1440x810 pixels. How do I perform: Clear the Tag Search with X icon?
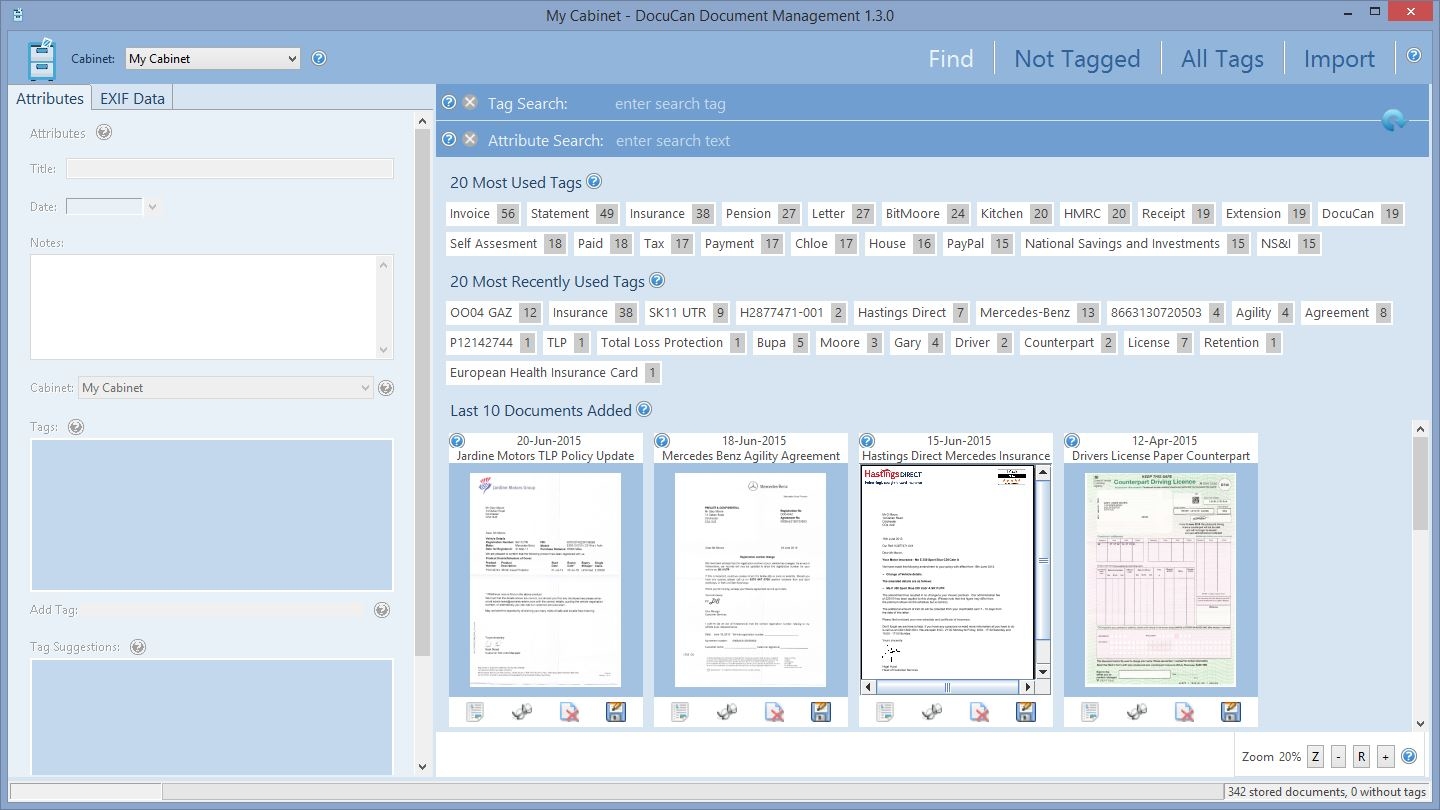point(470,102)
